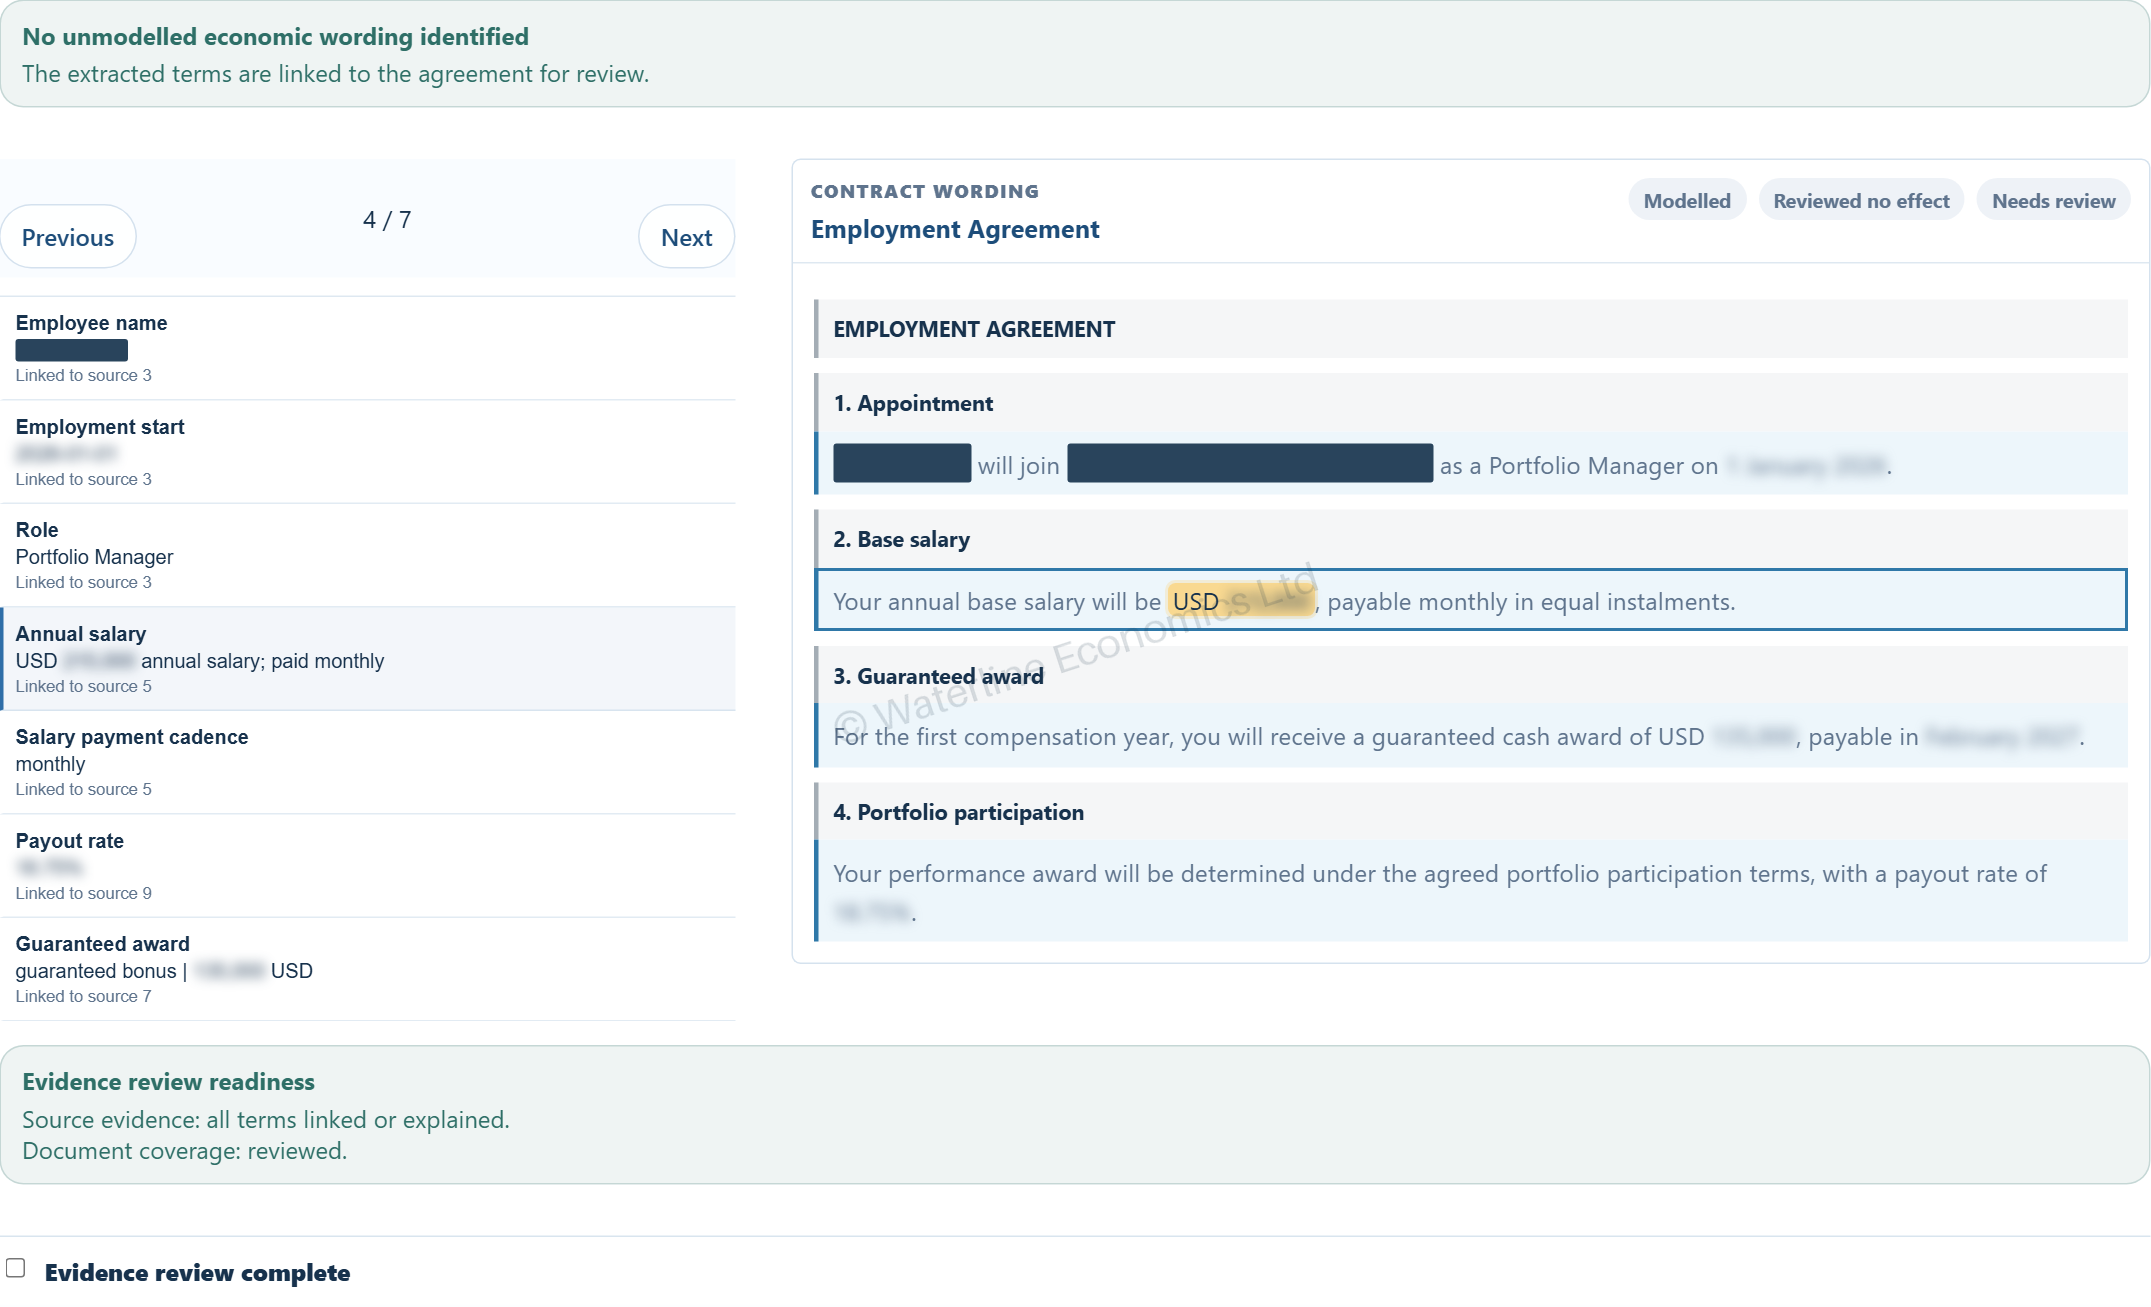This screenshot has width=2151, height=1307.
Task: Advance with the Next button
Action: tap(686, 237)
